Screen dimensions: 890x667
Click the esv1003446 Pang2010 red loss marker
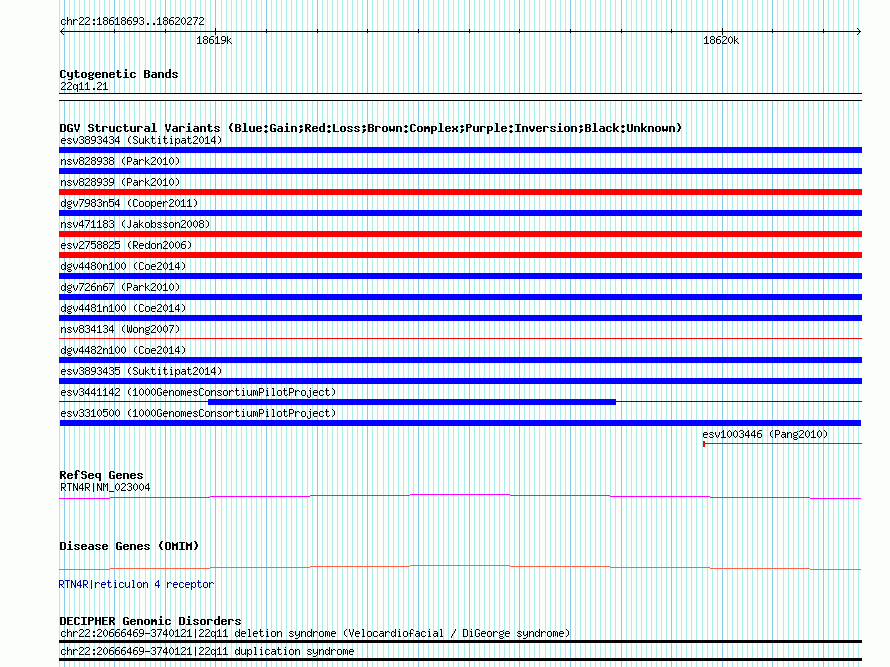(782, 443)
